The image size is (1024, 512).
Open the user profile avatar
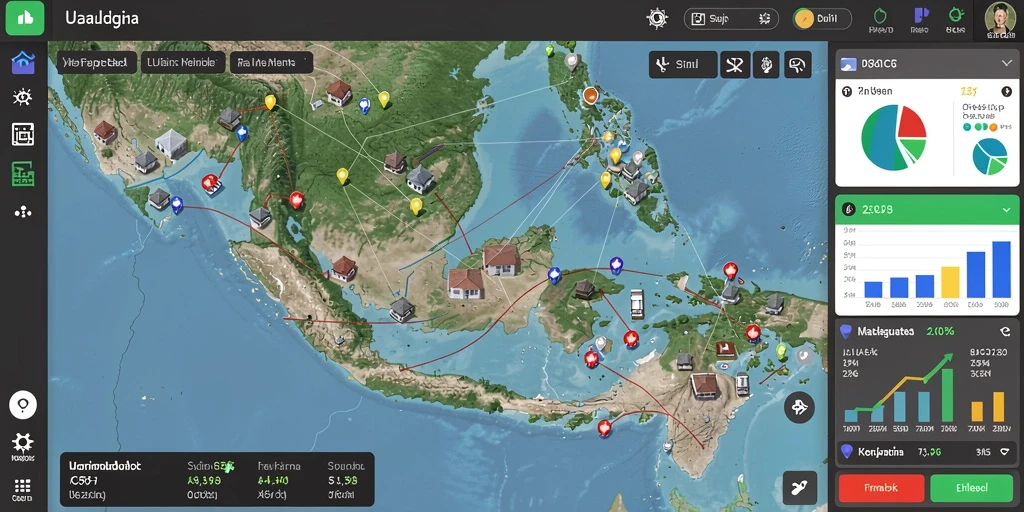point(1000,18)
